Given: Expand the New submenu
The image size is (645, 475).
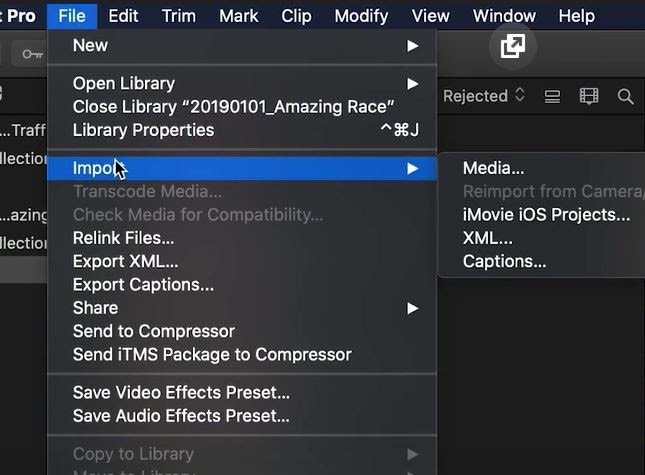Looking at the screenshot, I should click(242, 46).
